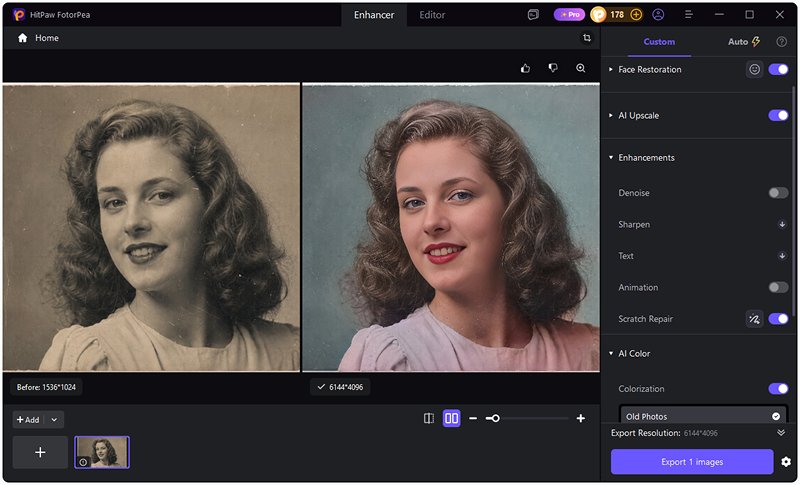
Task: Open export settings gear icon
Action: pyautogui.click(x=786, y=462)
